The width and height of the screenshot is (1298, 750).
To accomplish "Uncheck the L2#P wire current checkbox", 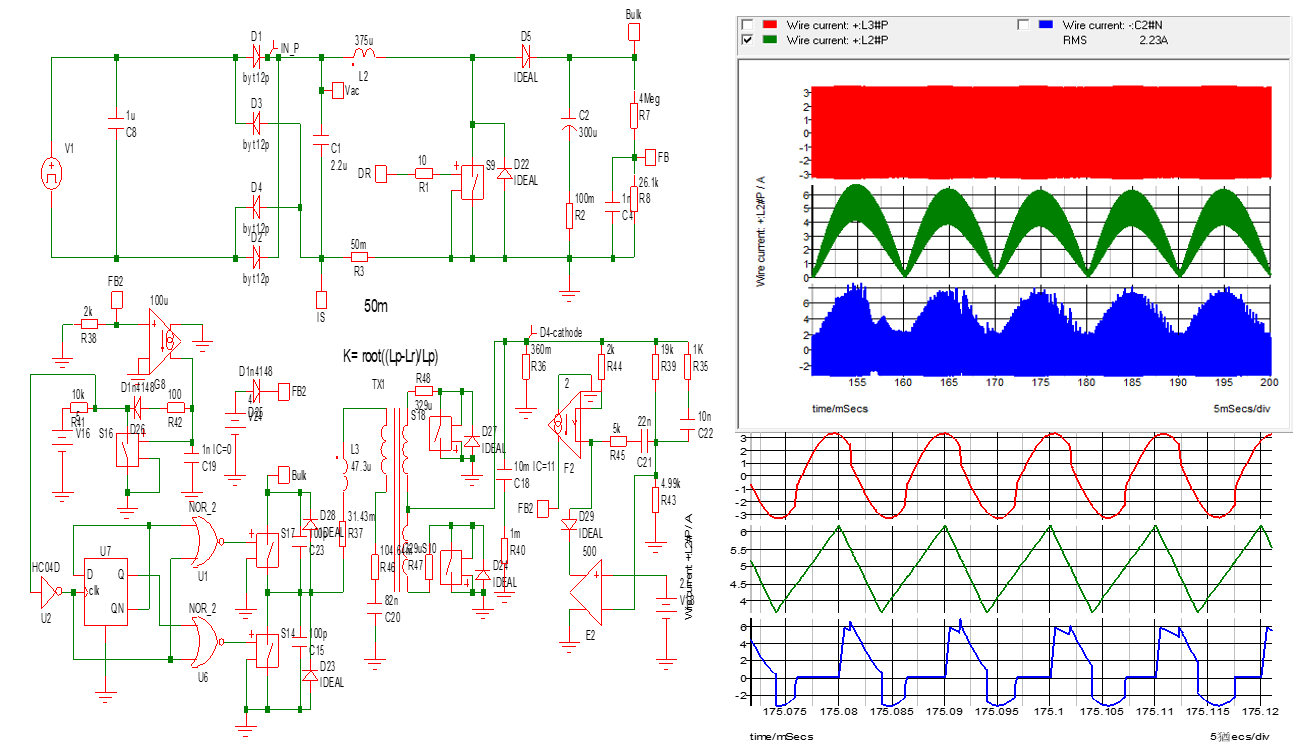I will click(746, 40).
